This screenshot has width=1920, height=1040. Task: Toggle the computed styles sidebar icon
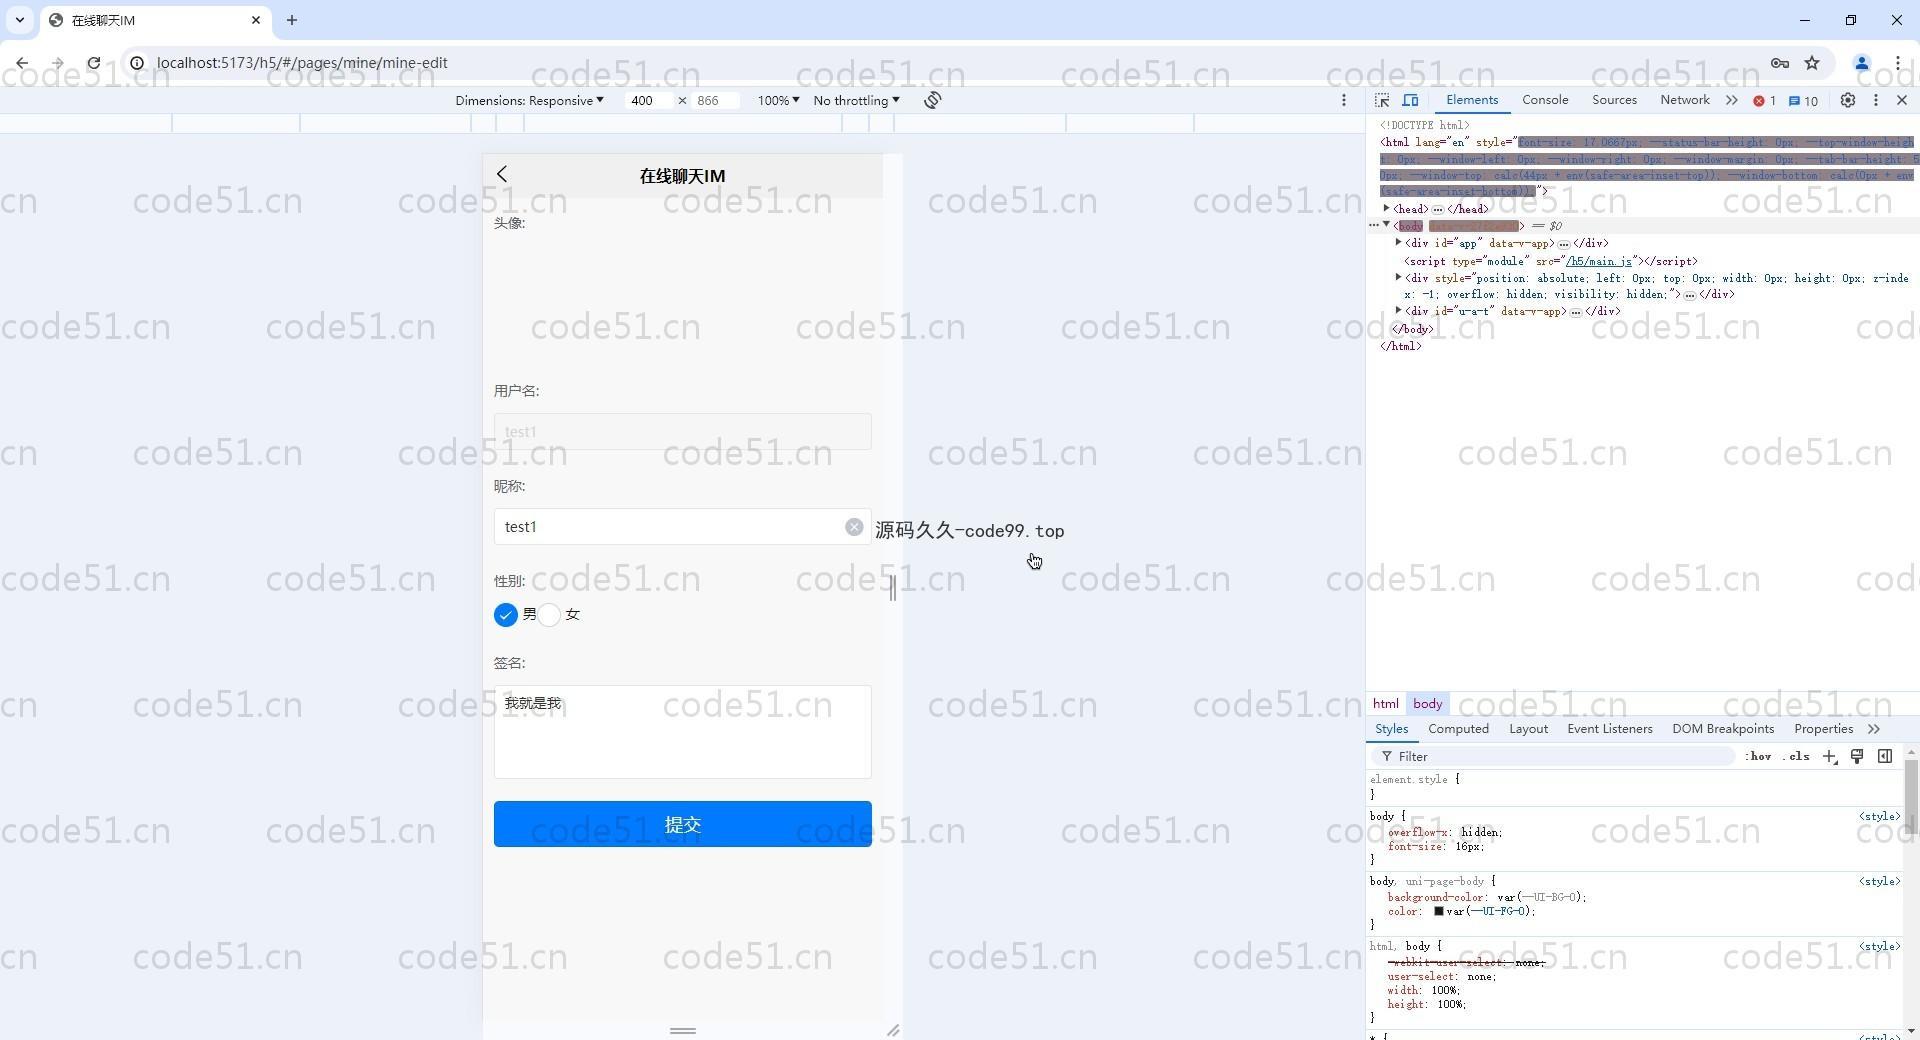pyautogui.click(x=1885, y=757)
